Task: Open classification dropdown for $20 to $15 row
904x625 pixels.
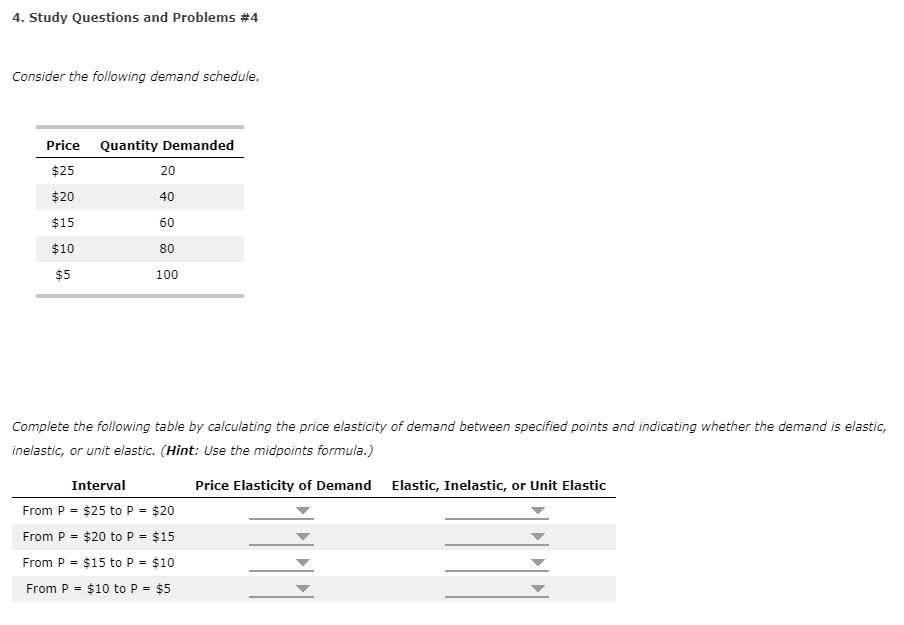Action: pyautogui.click(x=537, y=536)
